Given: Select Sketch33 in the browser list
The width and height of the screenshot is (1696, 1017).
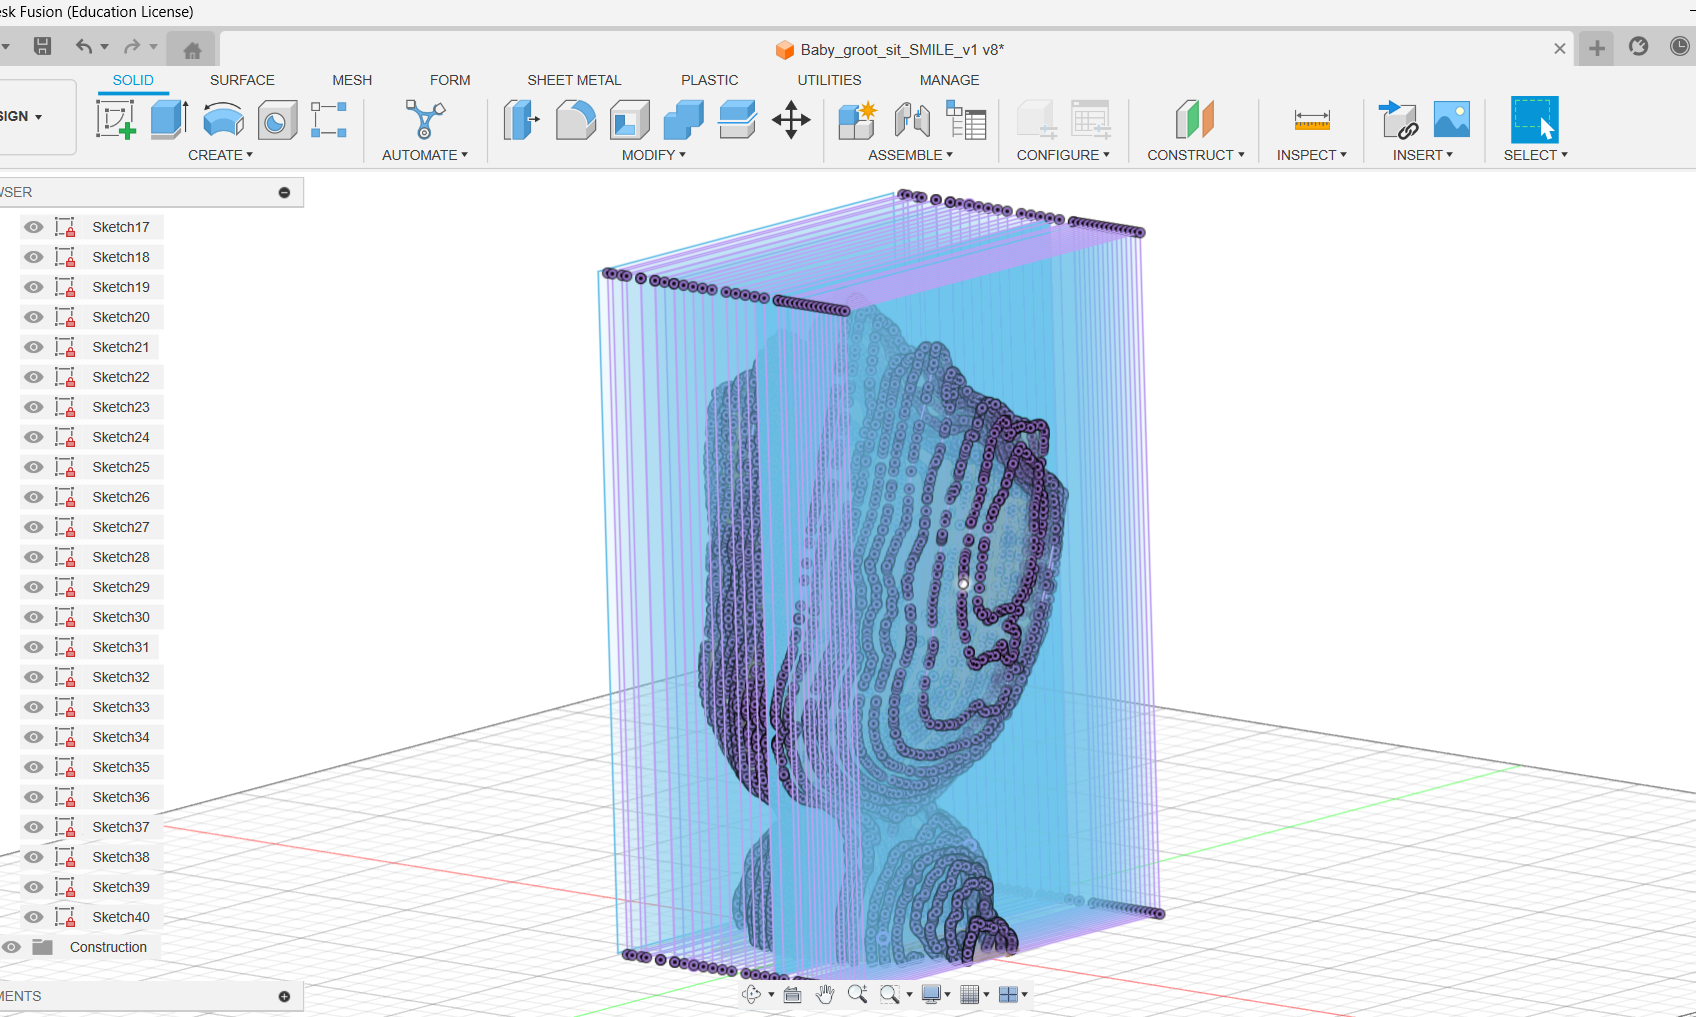Looking at the screenshot, I should (x=121, y=707).
